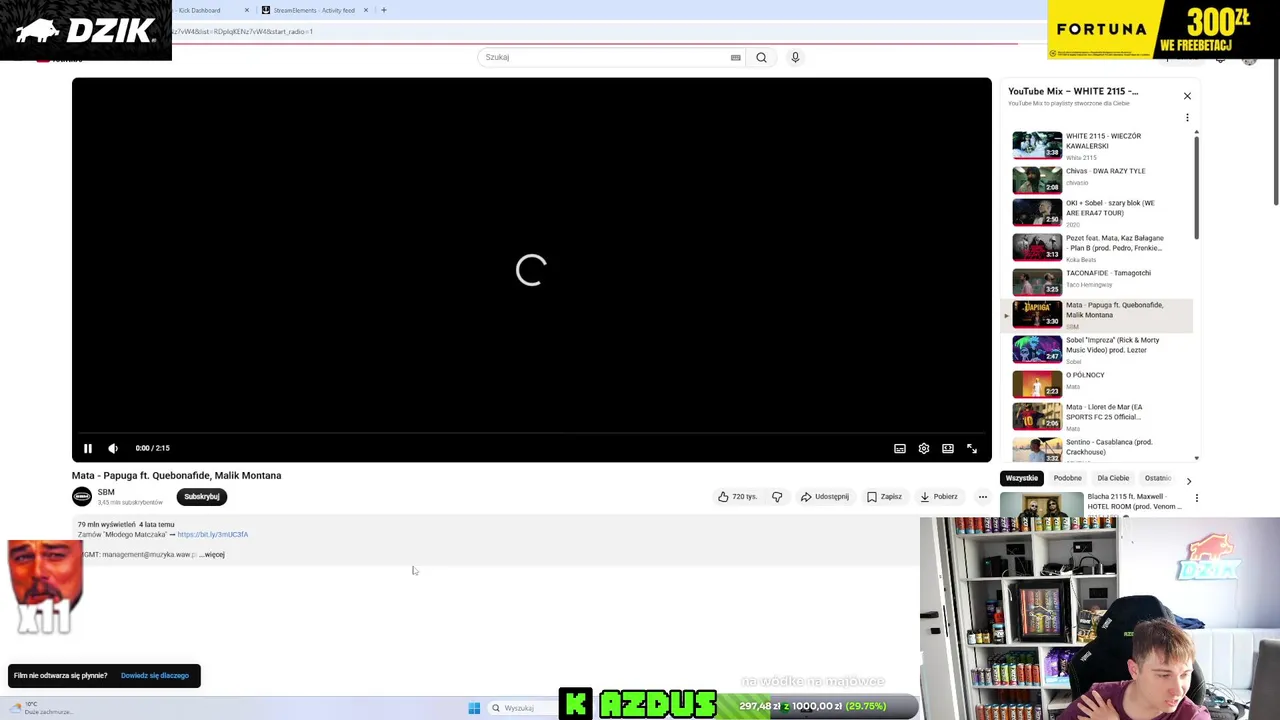Close the StreamElements tab
The height and width of the screenshot is (720, 1280).
point(365,10)
